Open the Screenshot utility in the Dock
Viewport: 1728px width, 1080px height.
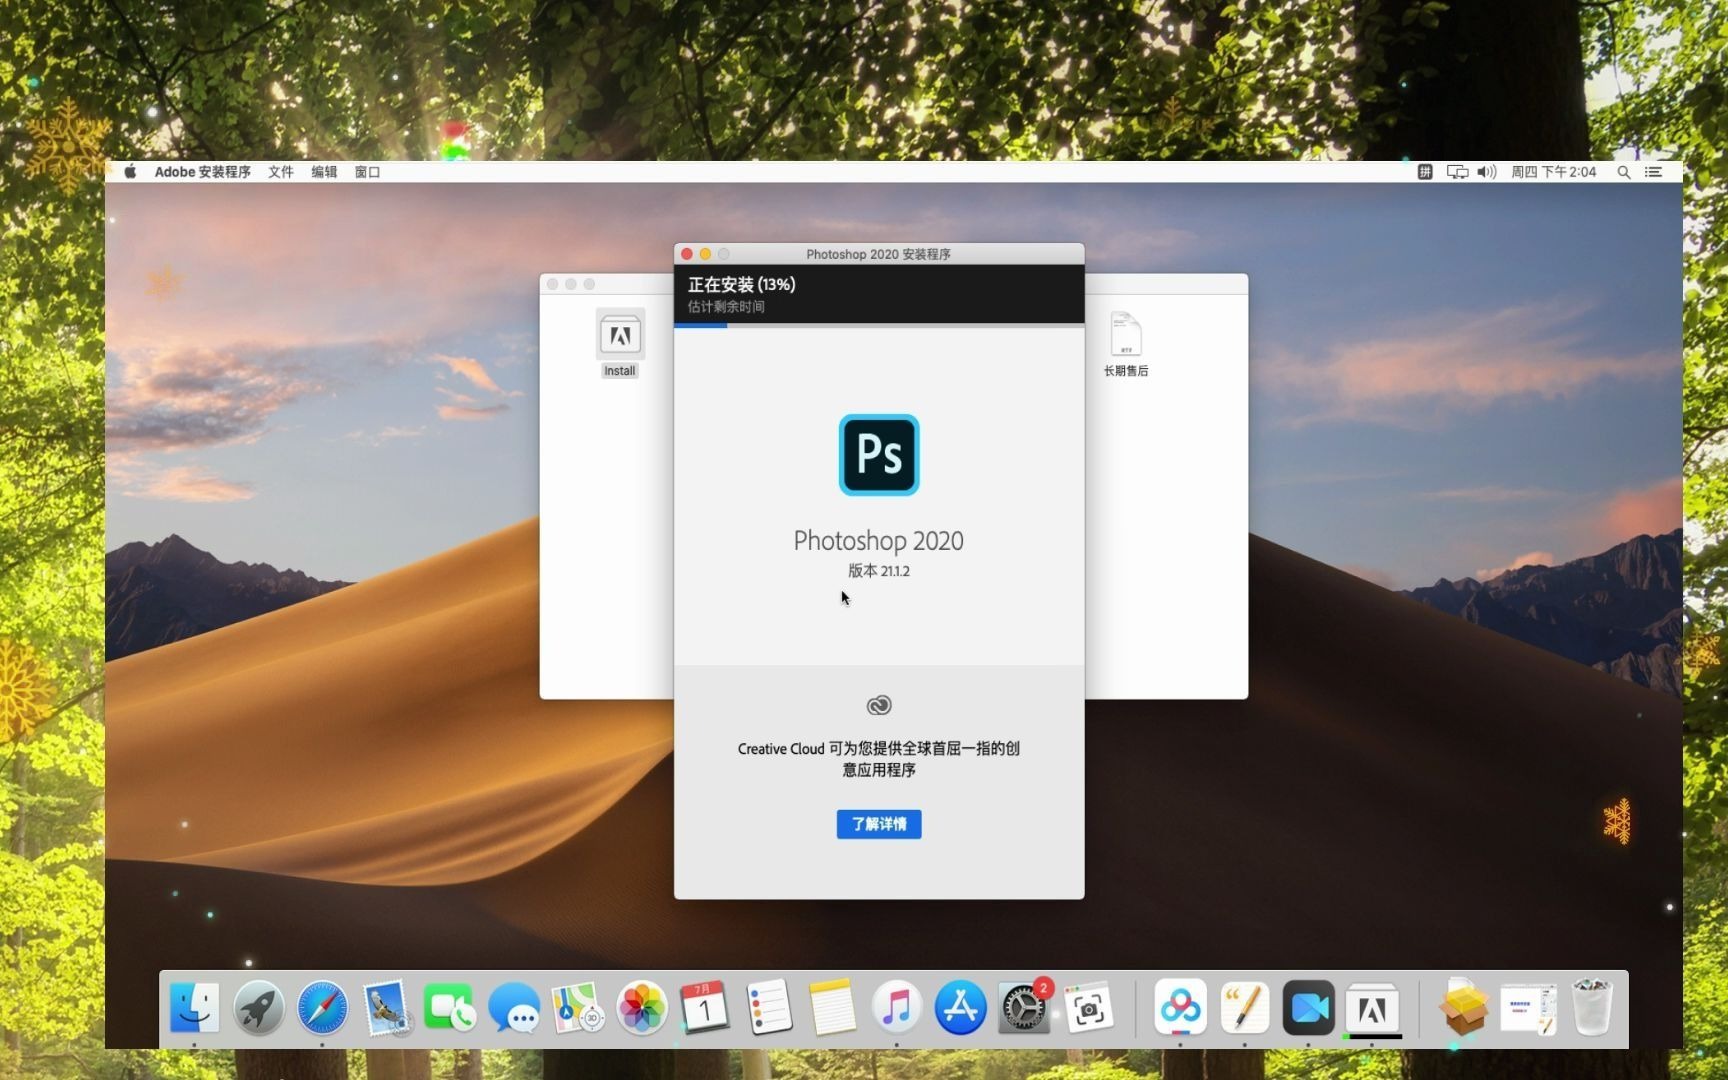click(1088, 1007)
